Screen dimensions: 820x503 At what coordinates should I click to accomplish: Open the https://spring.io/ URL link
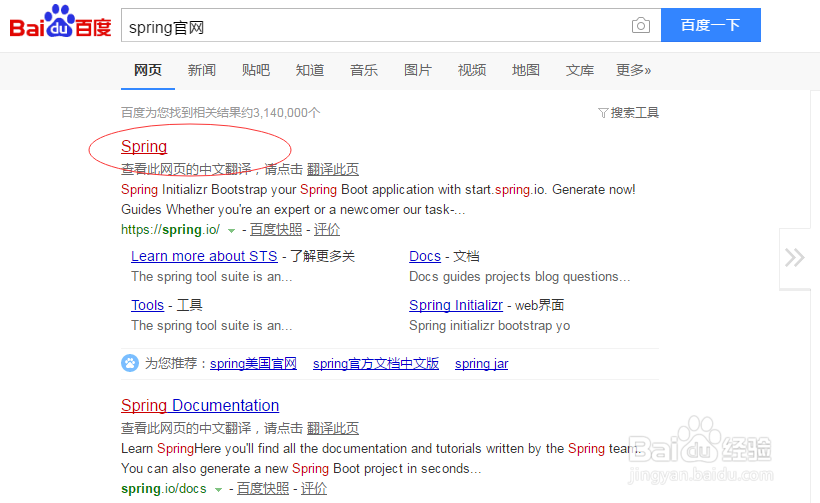pyautogui.click(x=170, y=230)
